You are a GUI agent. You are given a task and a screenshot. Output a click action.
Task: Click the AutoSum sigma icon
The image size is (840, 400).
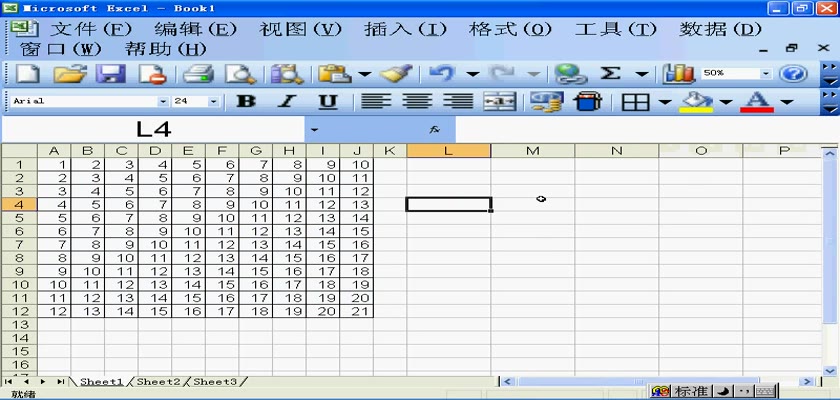click(610, 74)
